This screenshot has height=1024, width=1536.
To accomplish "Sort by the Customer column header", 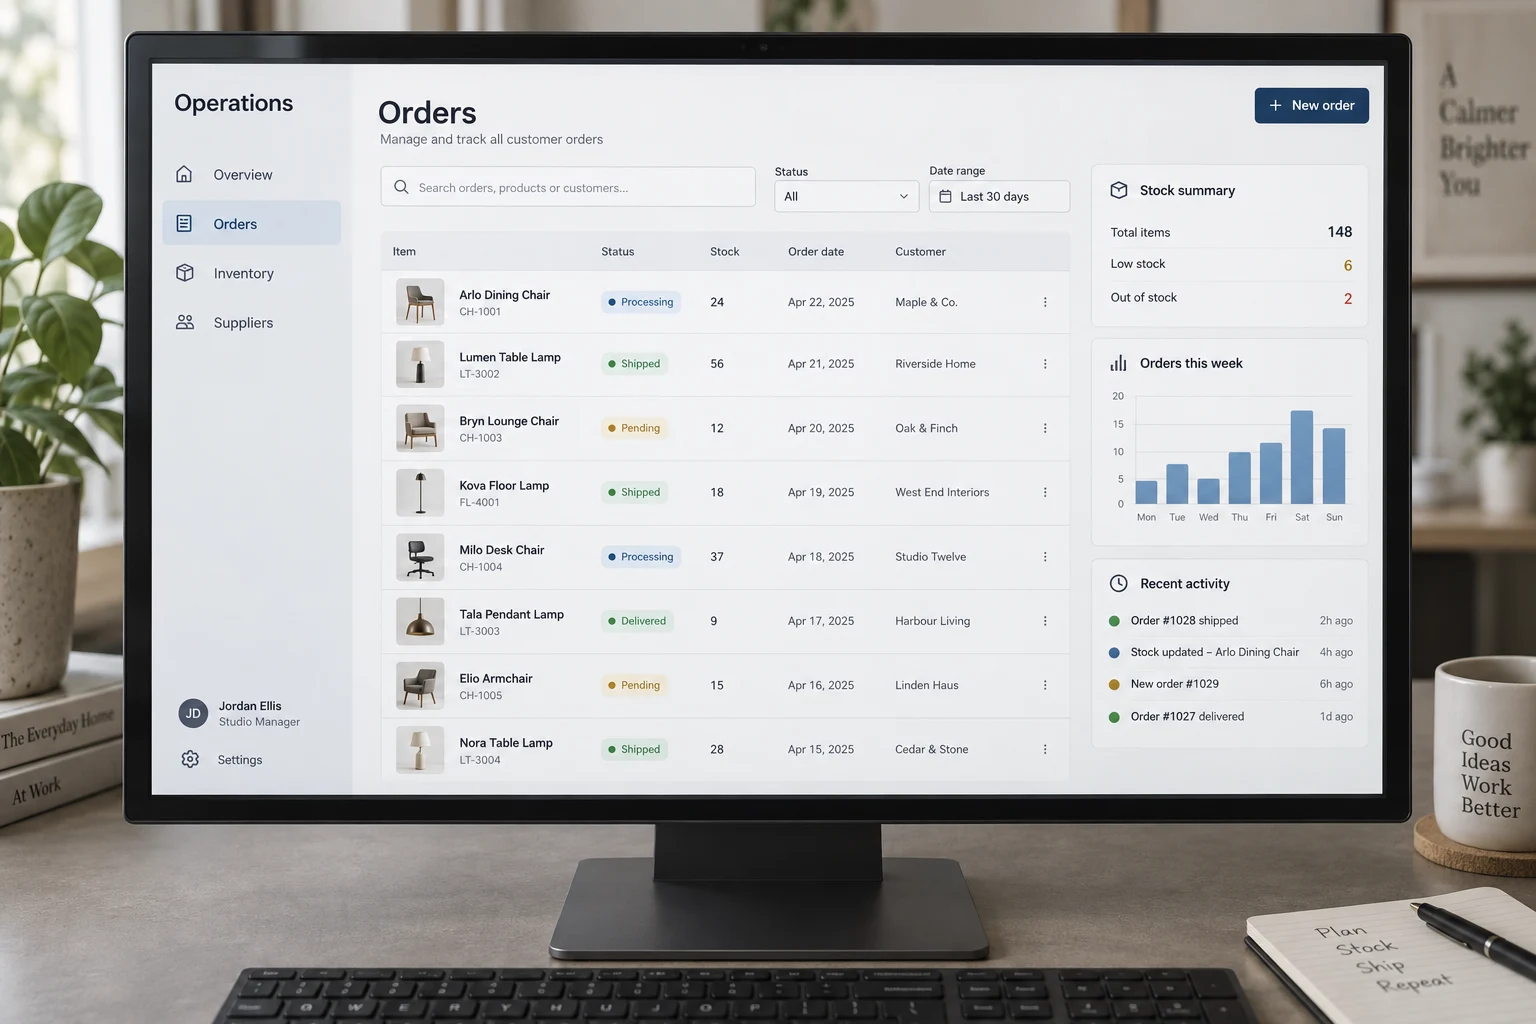I will pyautogui.click(x=920, y=251).
